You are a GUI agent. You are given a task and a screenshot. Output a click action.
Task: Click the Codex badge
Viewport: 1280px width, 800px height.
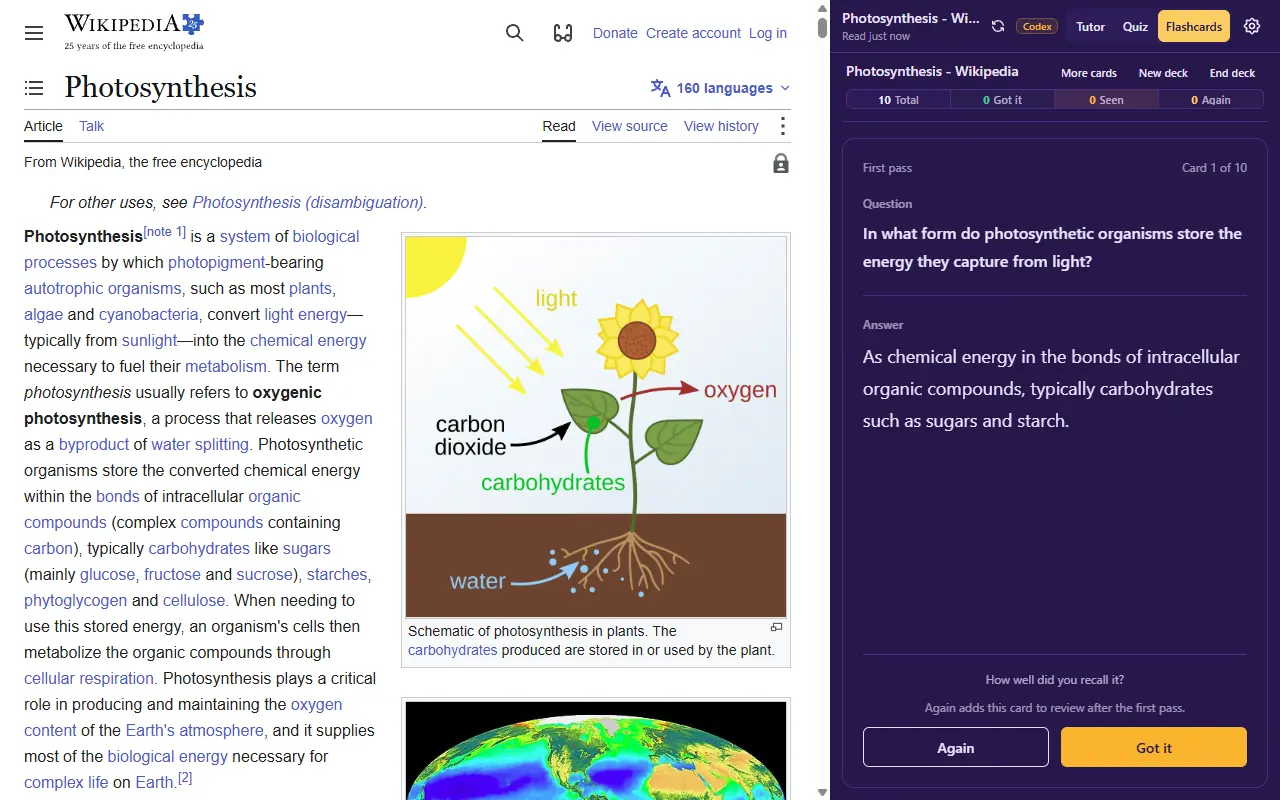(1037, 27)
